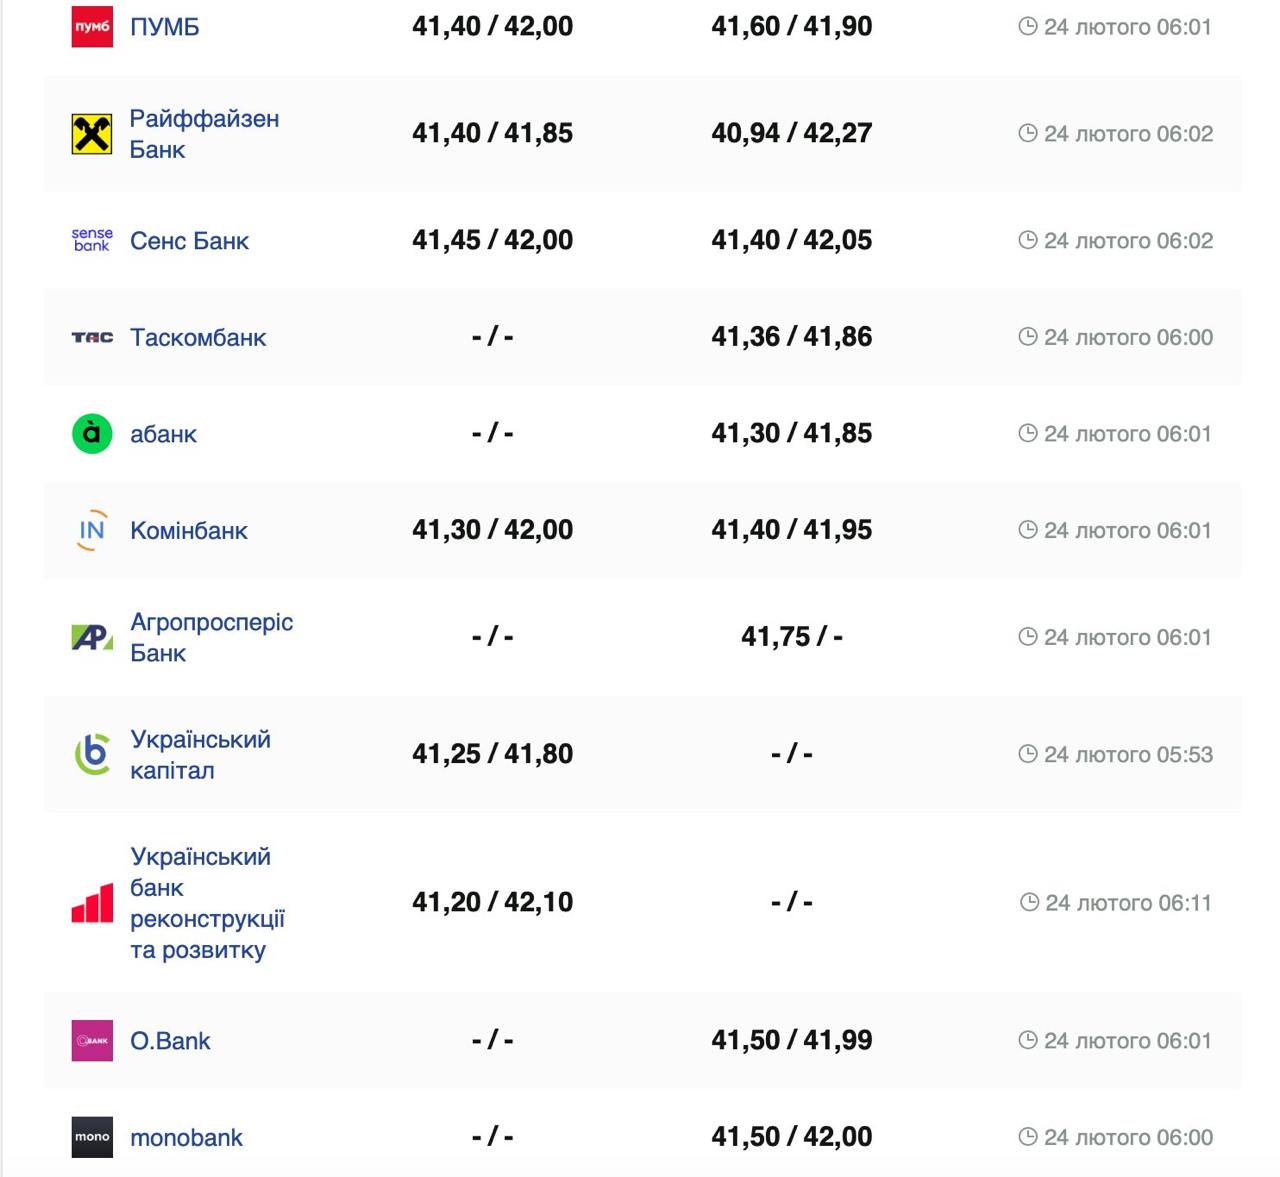Click the green абанк logo icon
This screenshot has height=1177, width=1280.
[92, 434]
